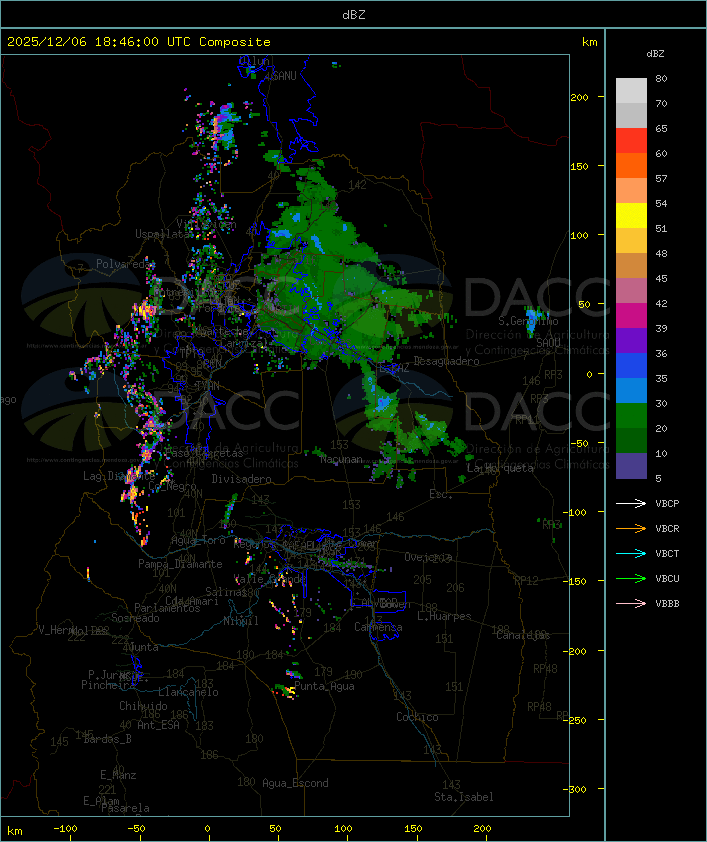This screenshot has height=842, width=707.
Task: Click the Sosneado place label
Action: (x=135, y=618)
